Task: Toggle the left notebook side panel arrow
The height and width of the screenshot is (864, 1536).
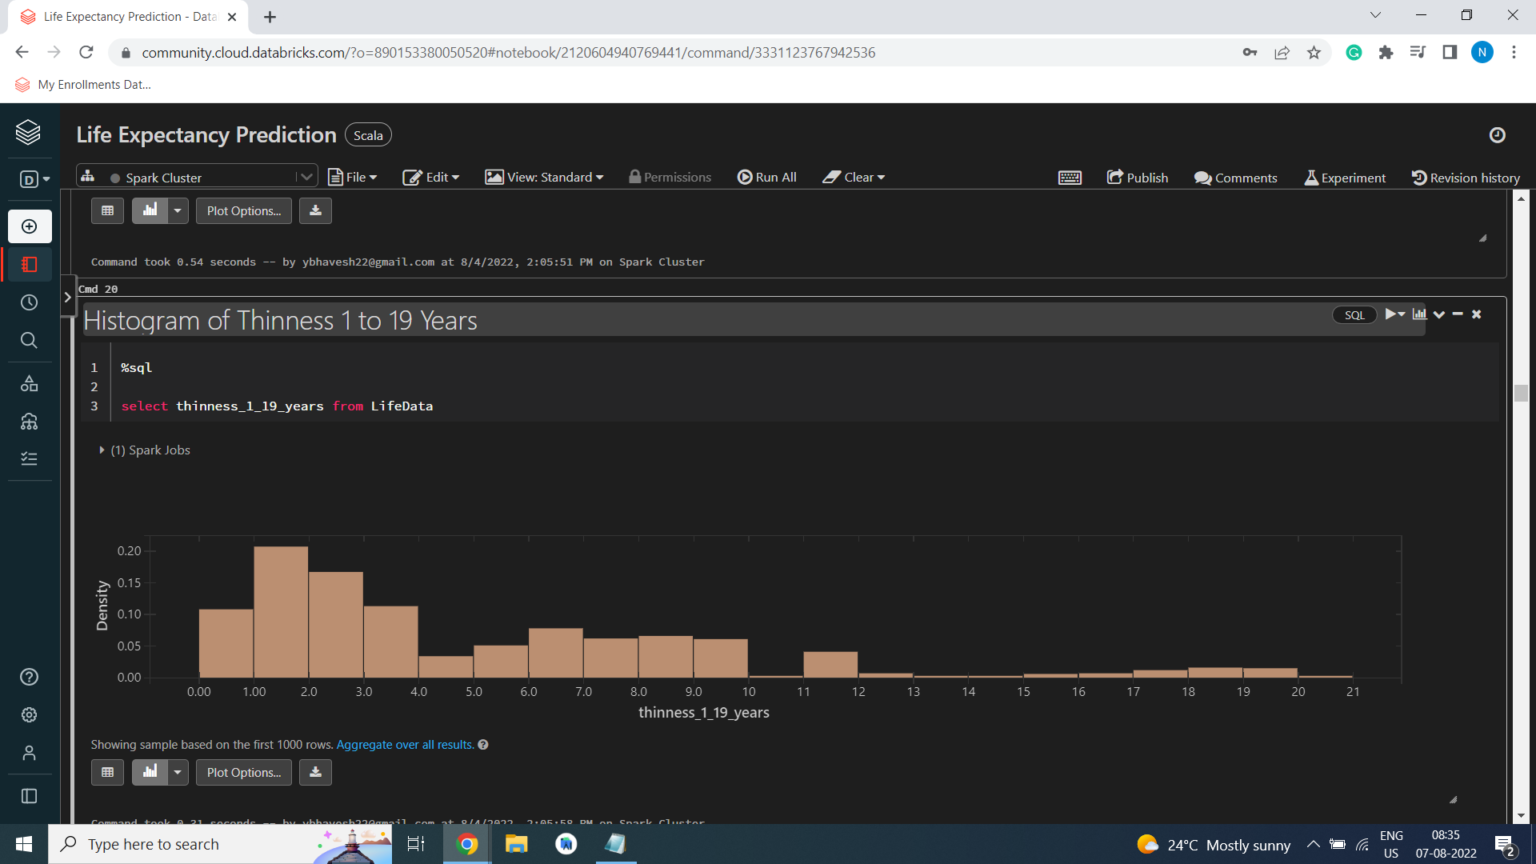Action: (67, 297)
